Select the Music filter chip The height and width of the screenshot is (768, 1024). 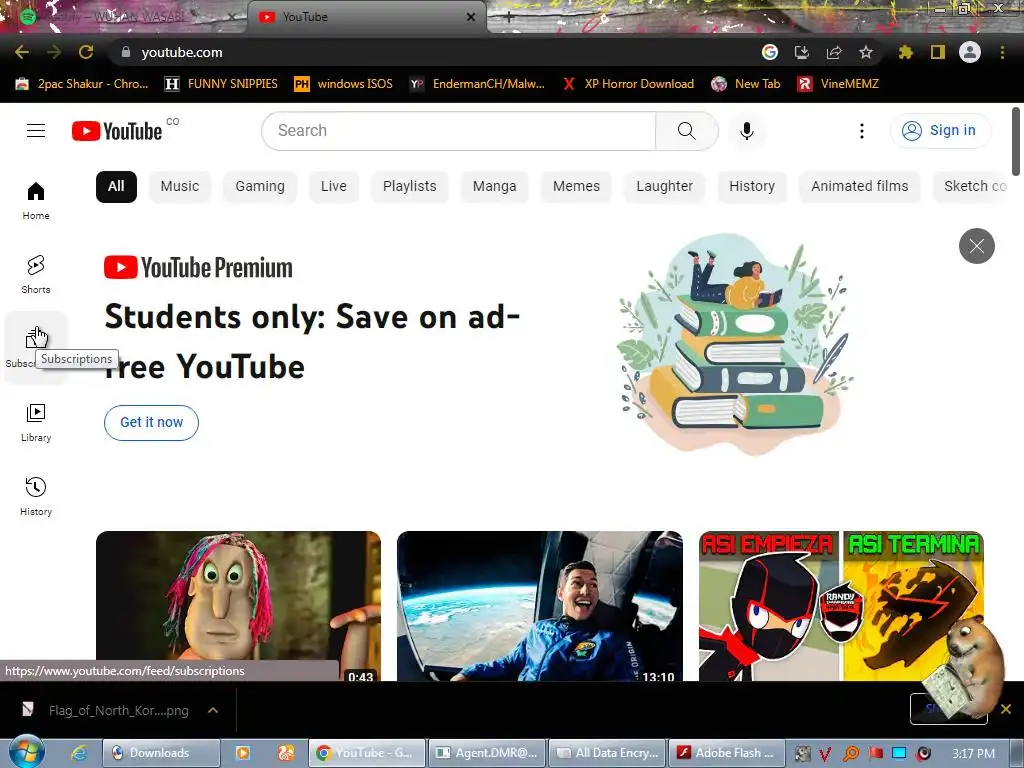(180, 187)
